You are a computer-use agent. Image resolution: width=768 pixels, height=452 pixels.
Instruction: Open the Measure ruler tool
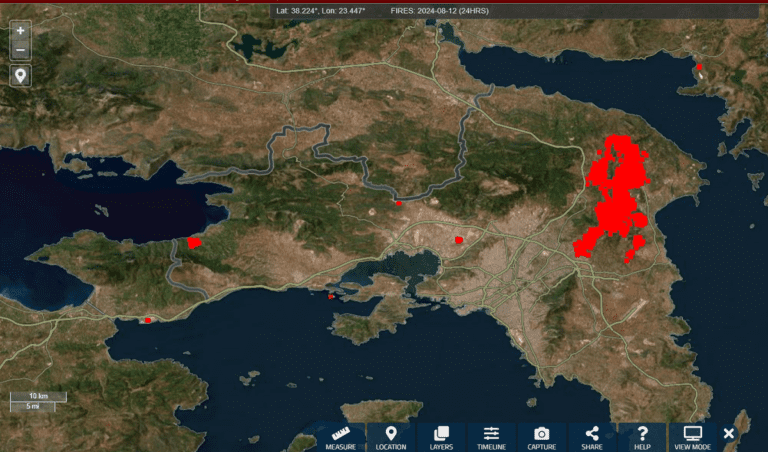coord(340,437)
